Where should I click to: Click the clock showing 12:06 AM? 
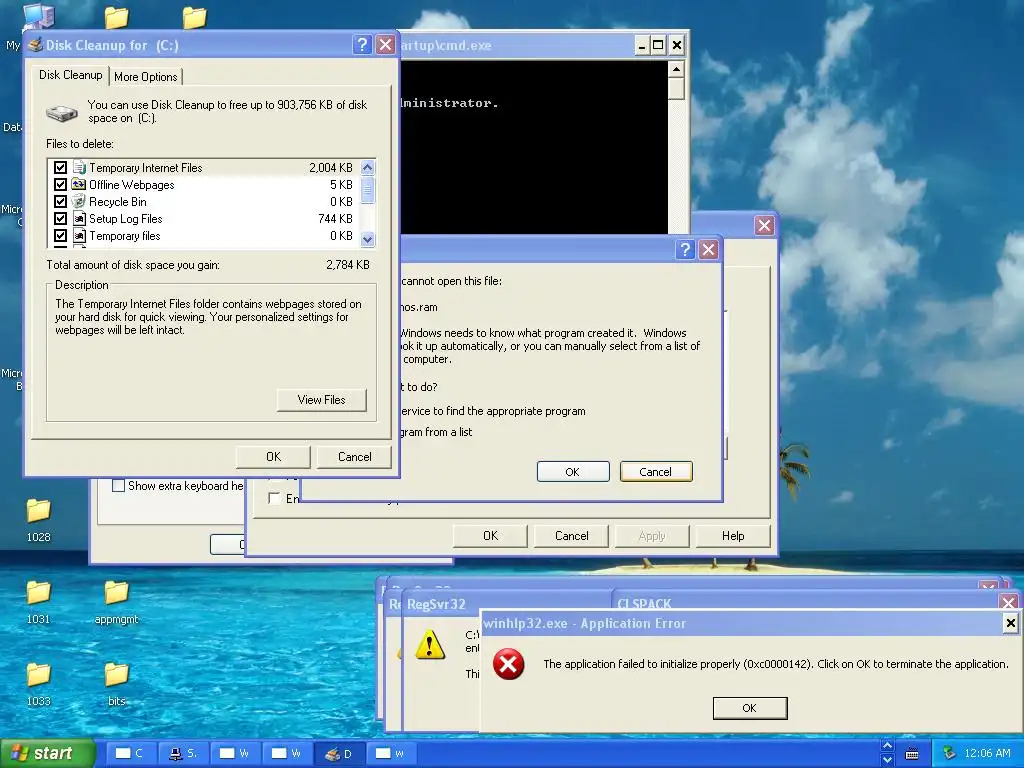(987, 753)
